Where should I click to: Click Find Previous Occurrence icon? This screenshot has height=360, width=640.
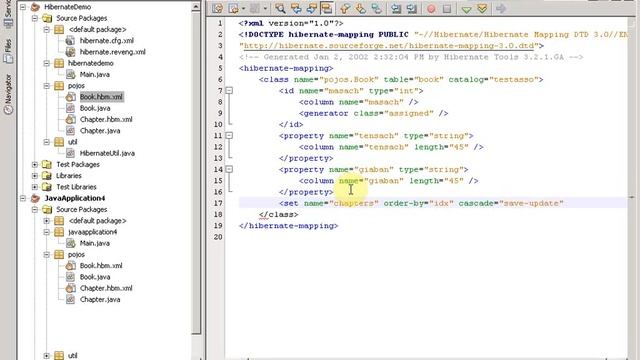click(296, 9)
